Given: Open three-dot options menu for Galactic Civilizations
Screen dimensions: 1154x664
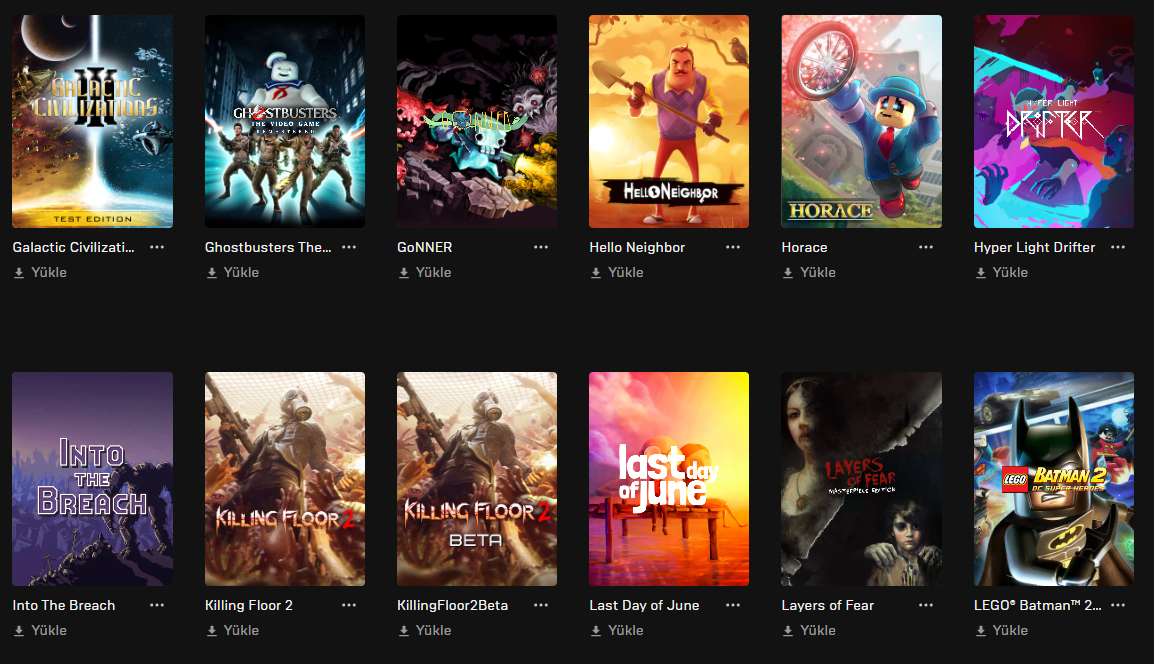Looking at the screenshot, I should pos(157,247).
